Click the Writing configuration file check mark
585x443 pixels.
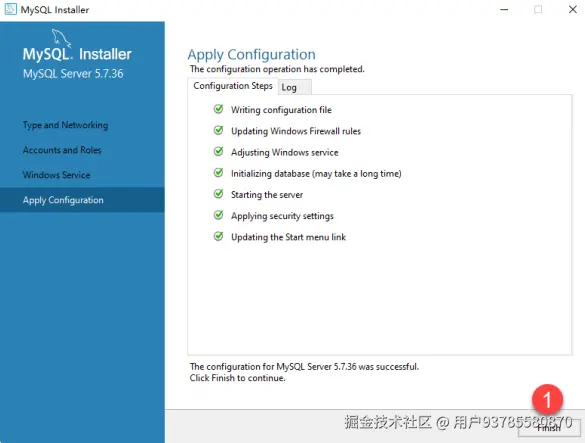point(219,109)
